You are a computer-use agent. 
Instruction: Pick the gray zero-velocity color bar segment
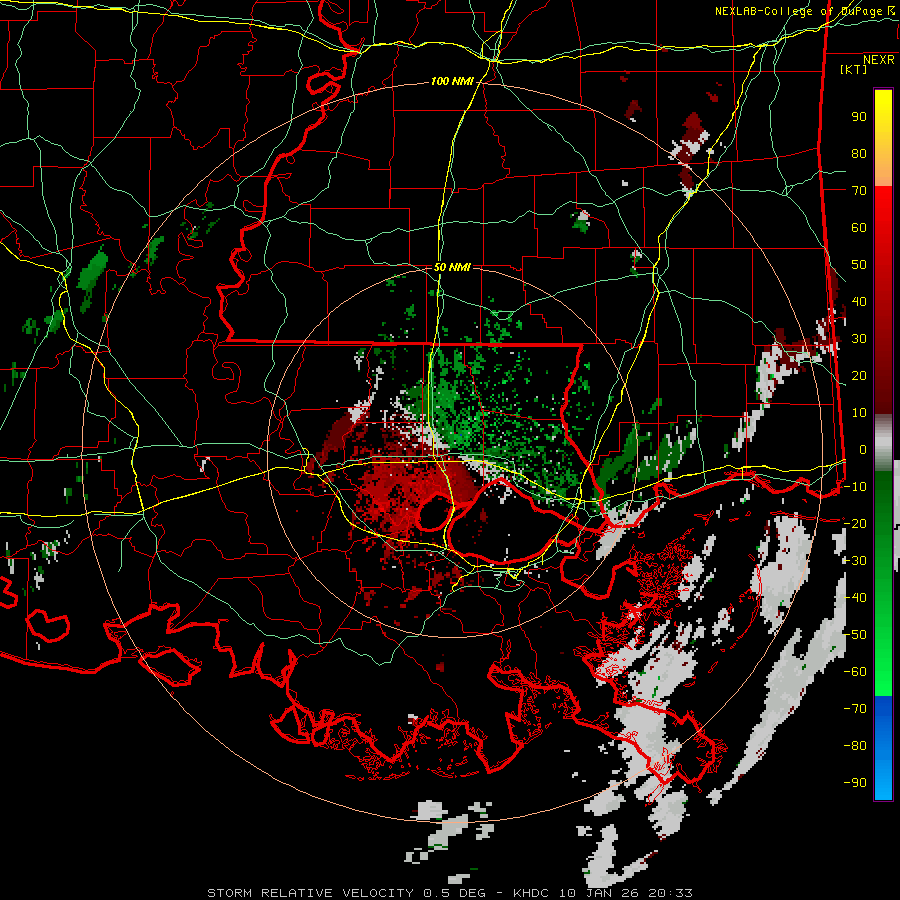[883, 443]
